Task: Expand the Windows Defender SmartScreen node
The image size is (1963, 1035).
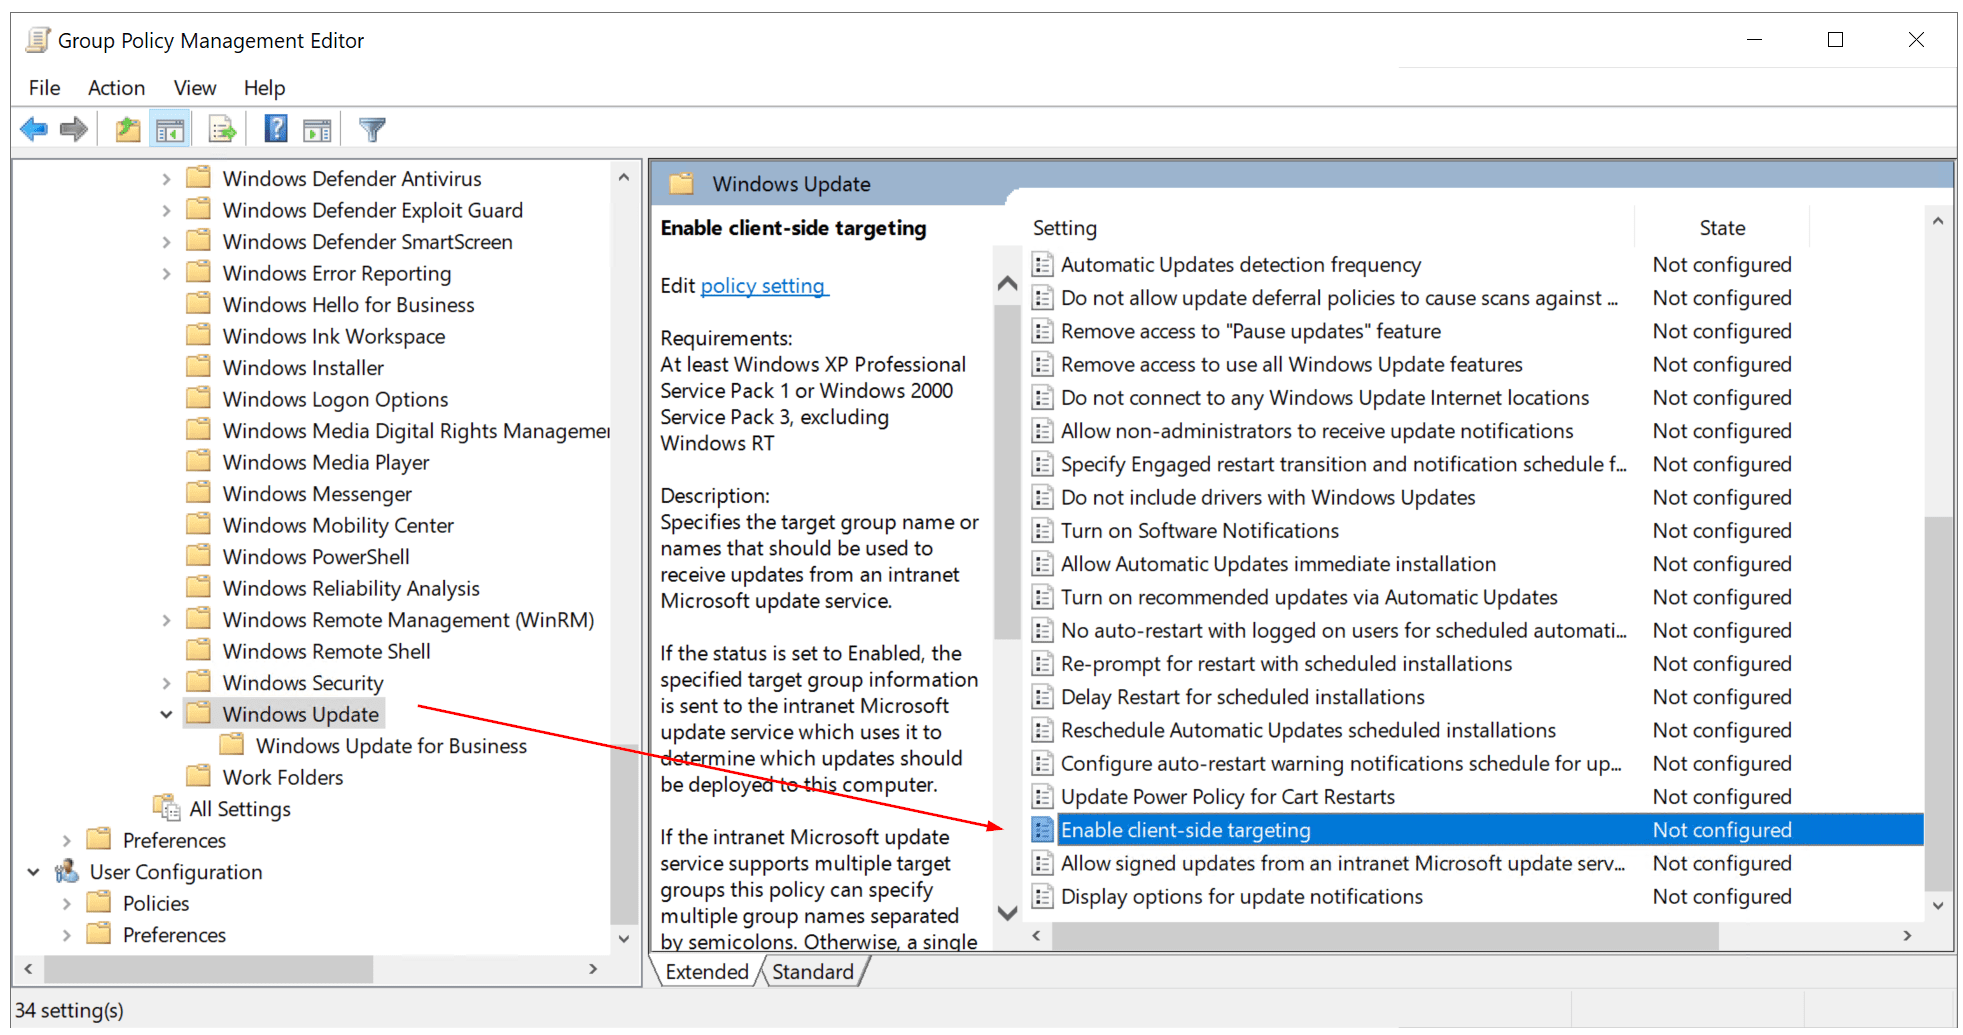Action: (x=166, y=242)
